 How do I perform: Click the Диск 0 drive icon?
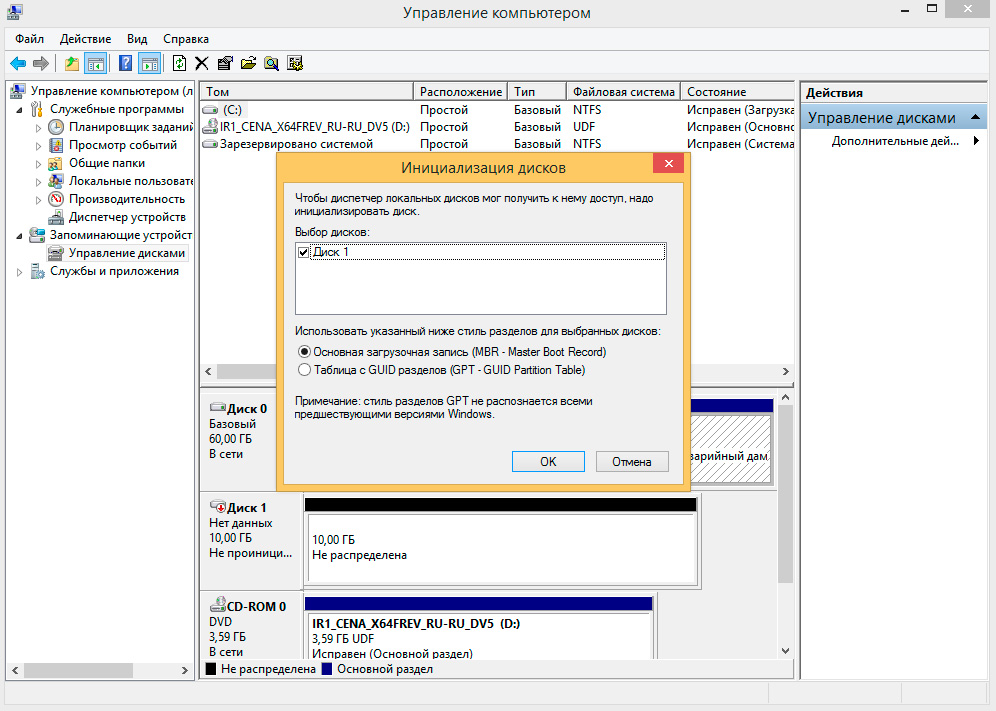(x=218, y=407)
